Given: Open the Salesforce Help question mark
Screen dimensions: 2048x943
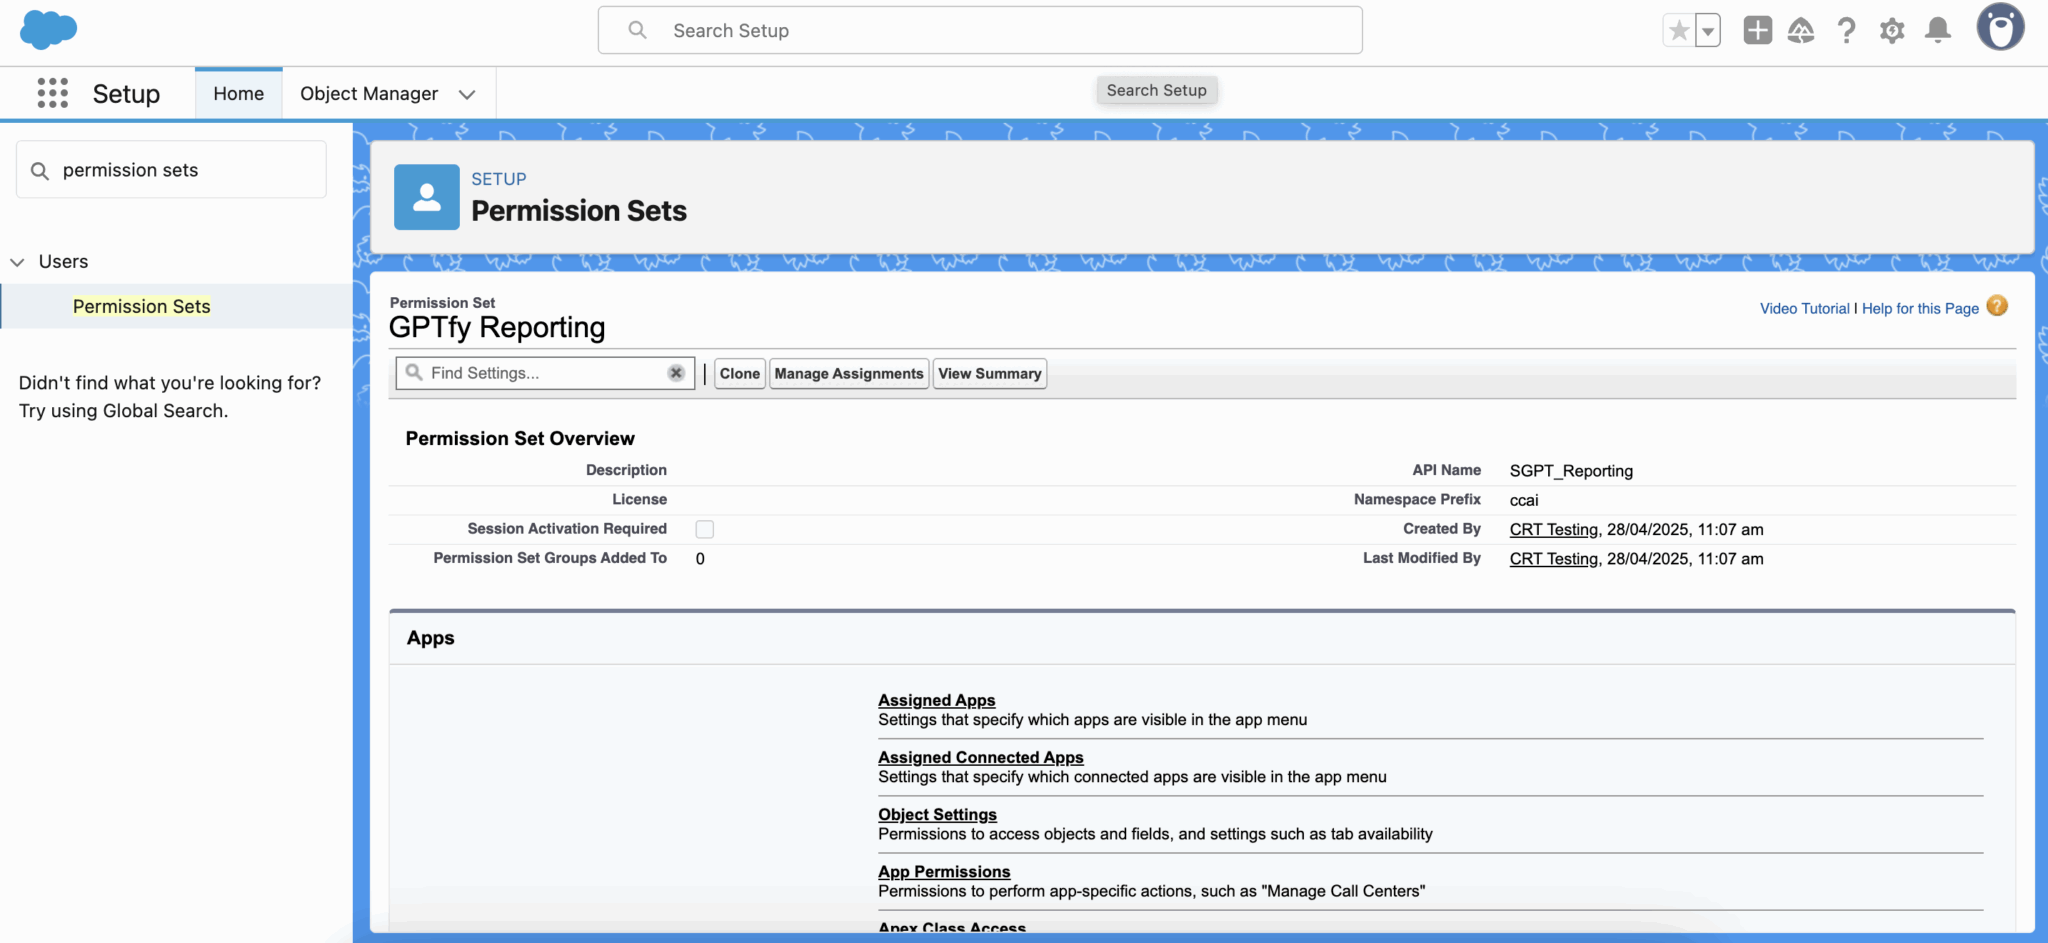Looking at the screenshot, I should click(1846, 31).
